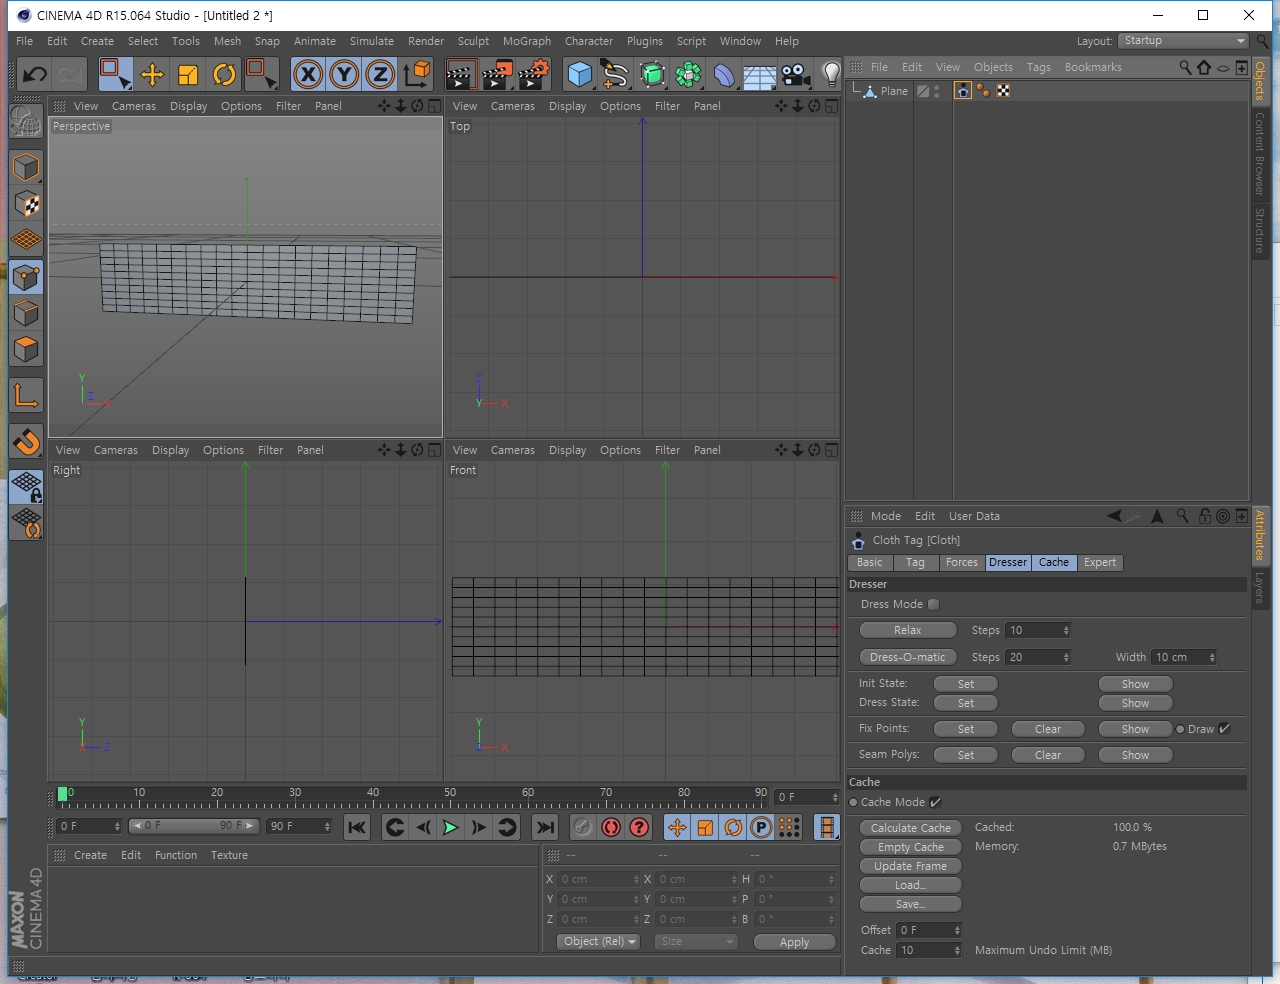Add a Light object
Screen dimensions: 1280x984
[x=831, y=74]
